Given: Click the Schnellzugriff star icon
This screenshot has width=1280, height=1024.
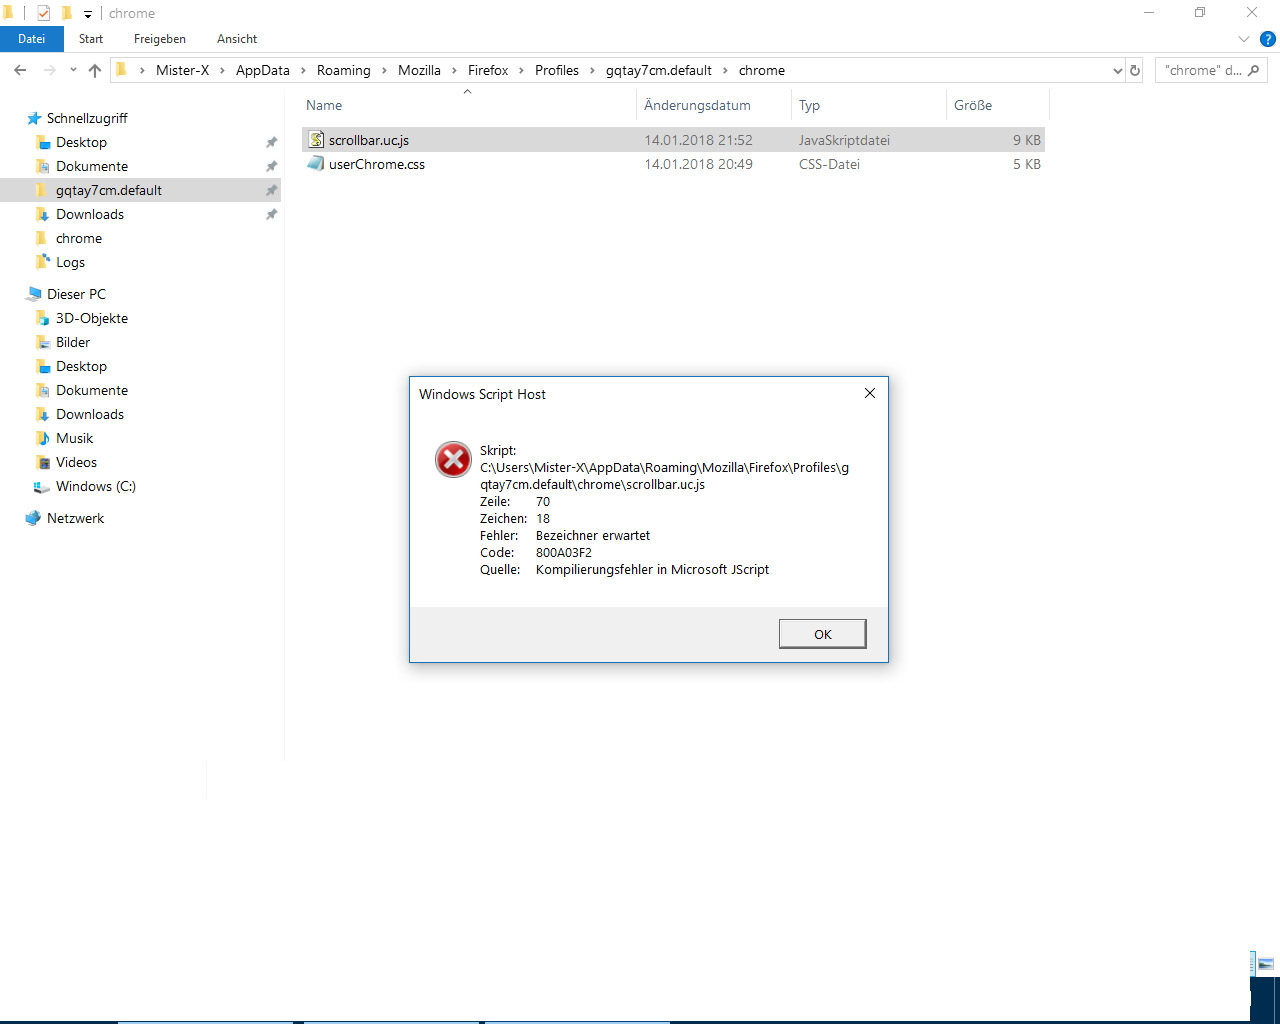Looking at the screenshot, I should click(x=35, y=118).
